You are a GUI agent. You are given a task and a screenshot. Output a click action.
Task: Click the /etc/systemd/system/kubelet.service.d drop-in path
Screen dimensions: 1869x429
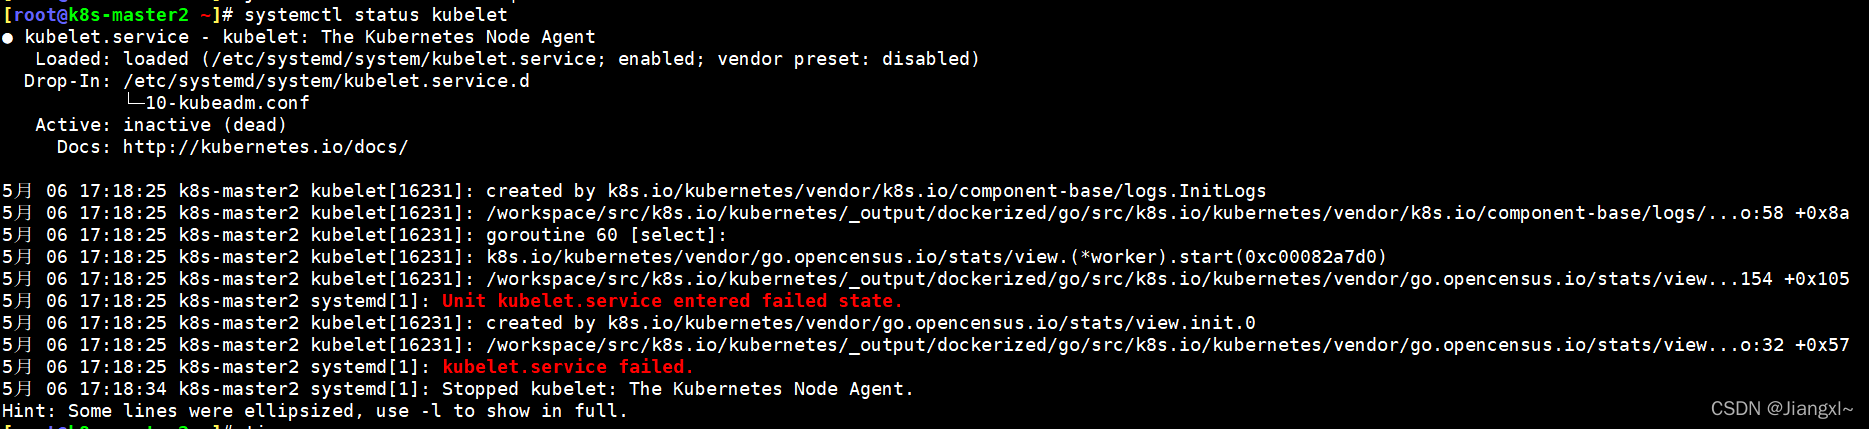click(326, 81)
